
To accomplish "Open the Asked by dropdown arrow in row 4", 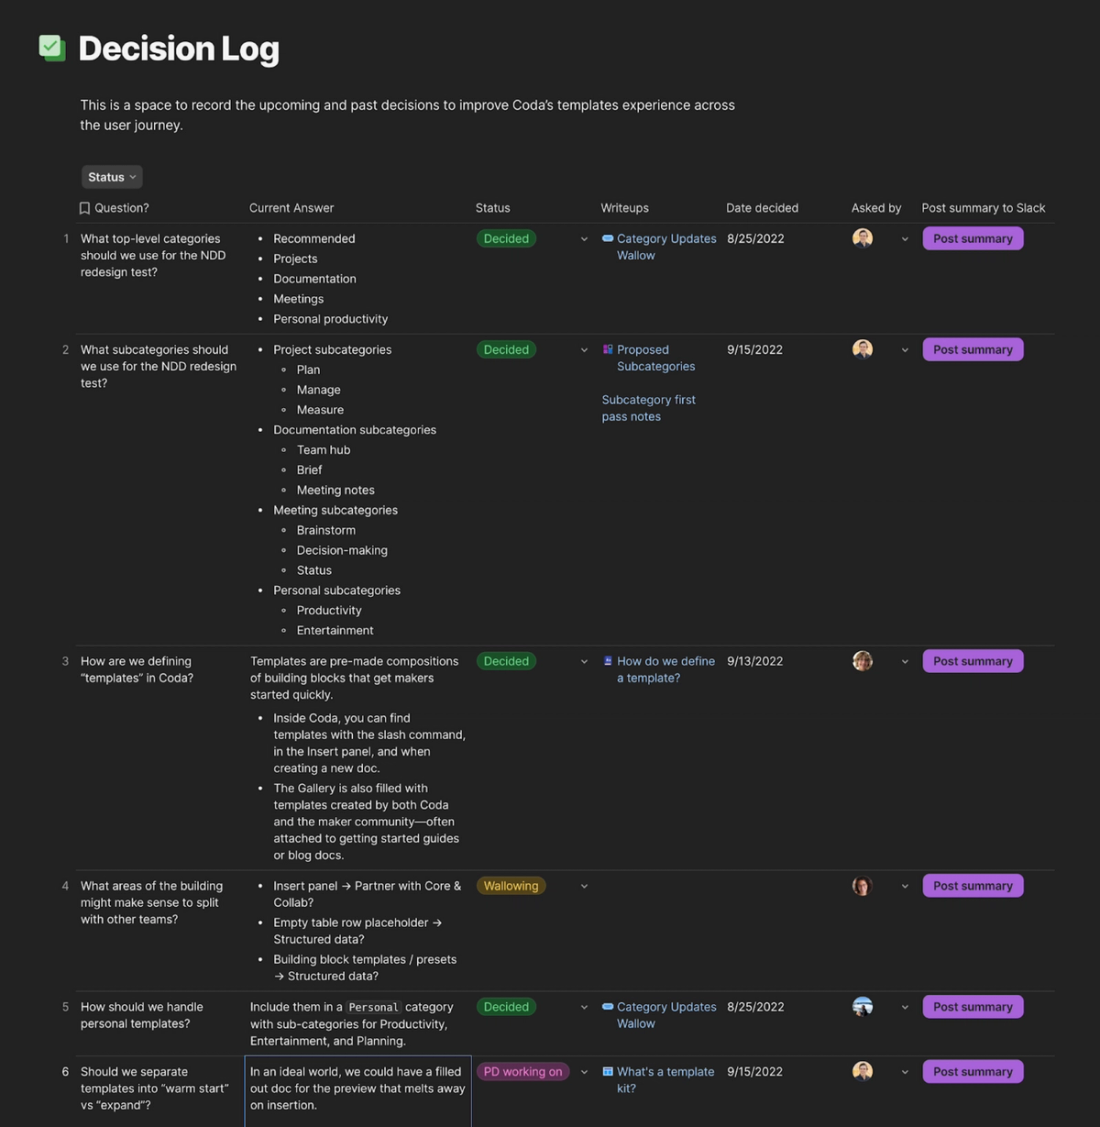I will (x=904, y=887).
